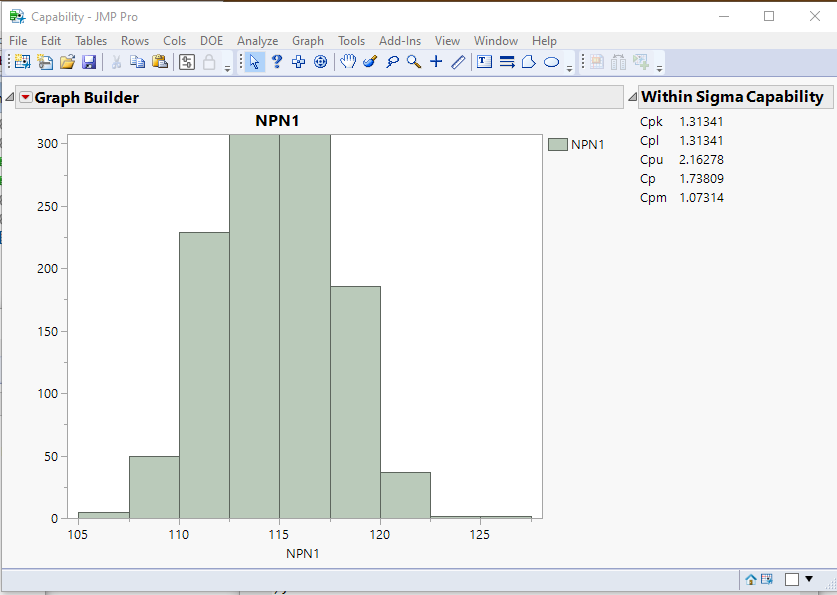837x595 pixels.
Task: Select the Brush tool
Action: click(x=369, y=62)
